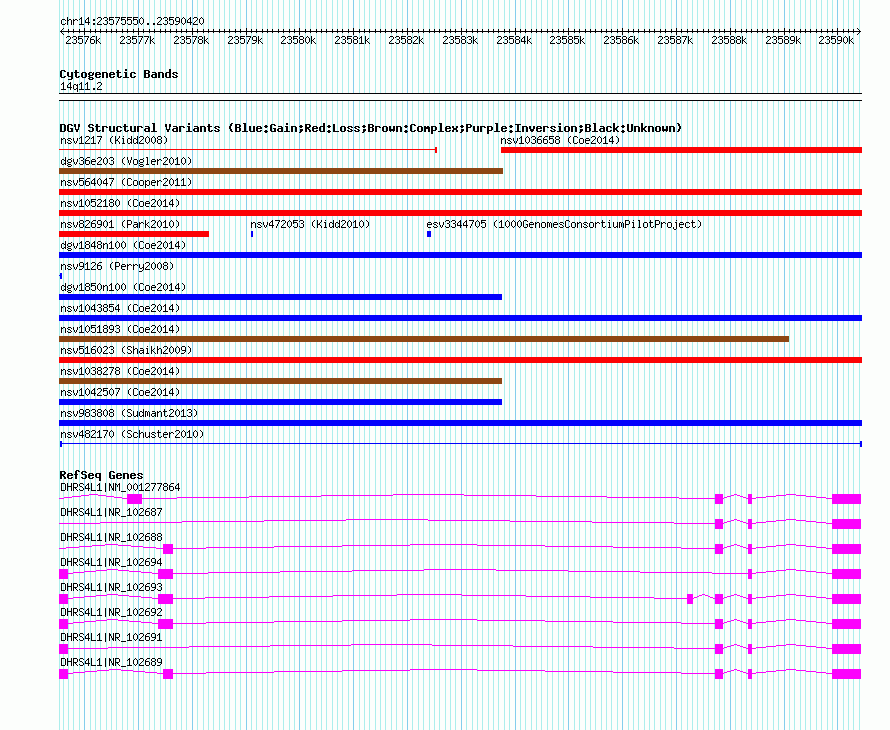The image size is (890, 730).
Task: Select variant label nsv1043854 (Coe2014)
Action: (120, 308)
